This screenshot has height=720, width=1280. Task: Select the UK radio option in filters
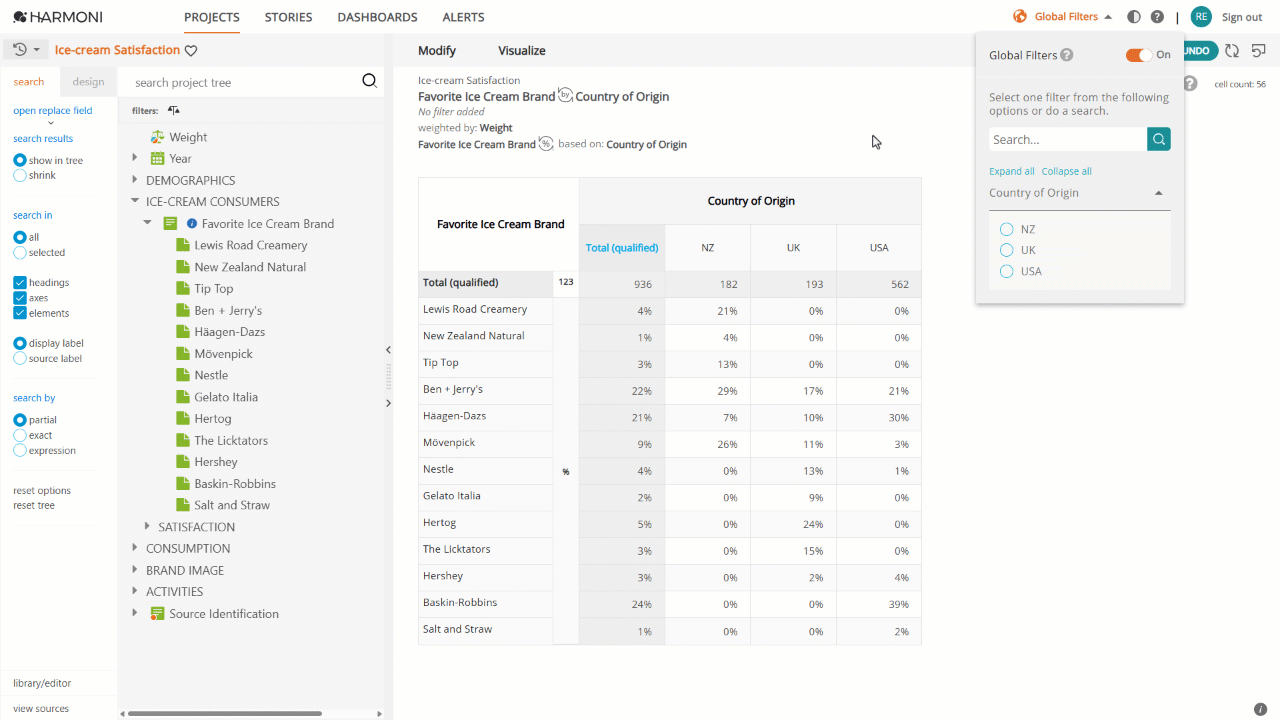[x=1007, y=250]
